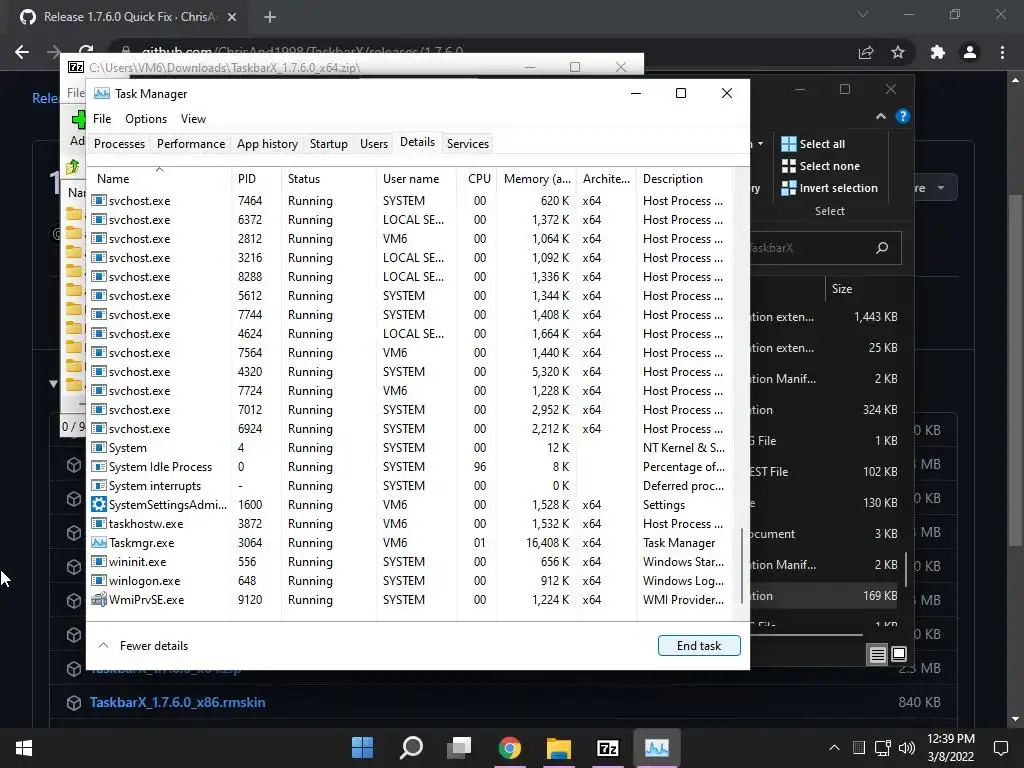Collapse Explorer ribbon chevron

click(x=880, y=116)
